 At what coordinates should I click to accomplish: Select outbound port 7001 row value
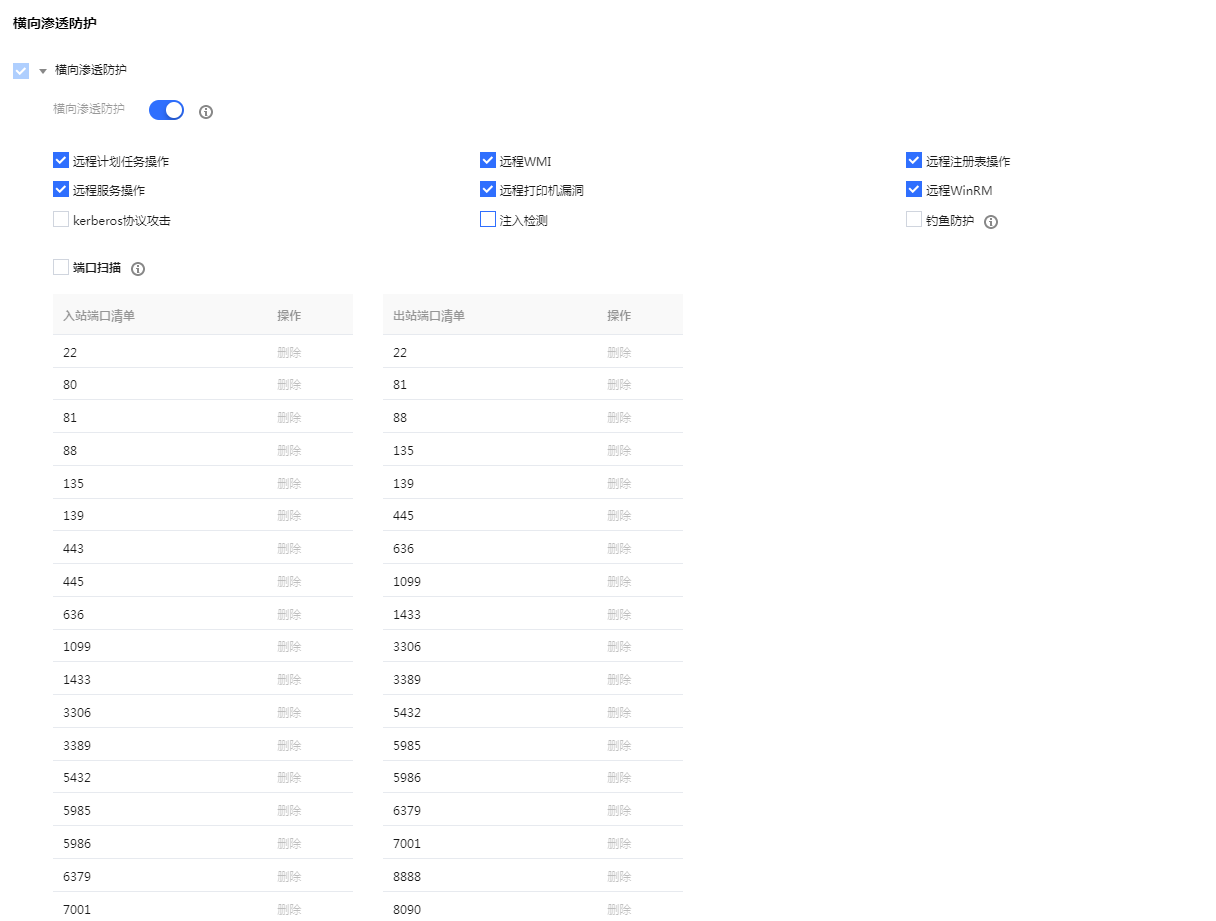click(407, 844)
